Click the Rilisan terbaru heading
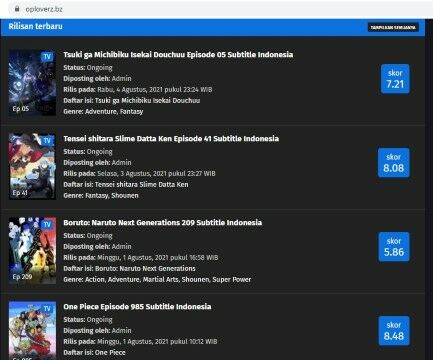 coord(35,26)
